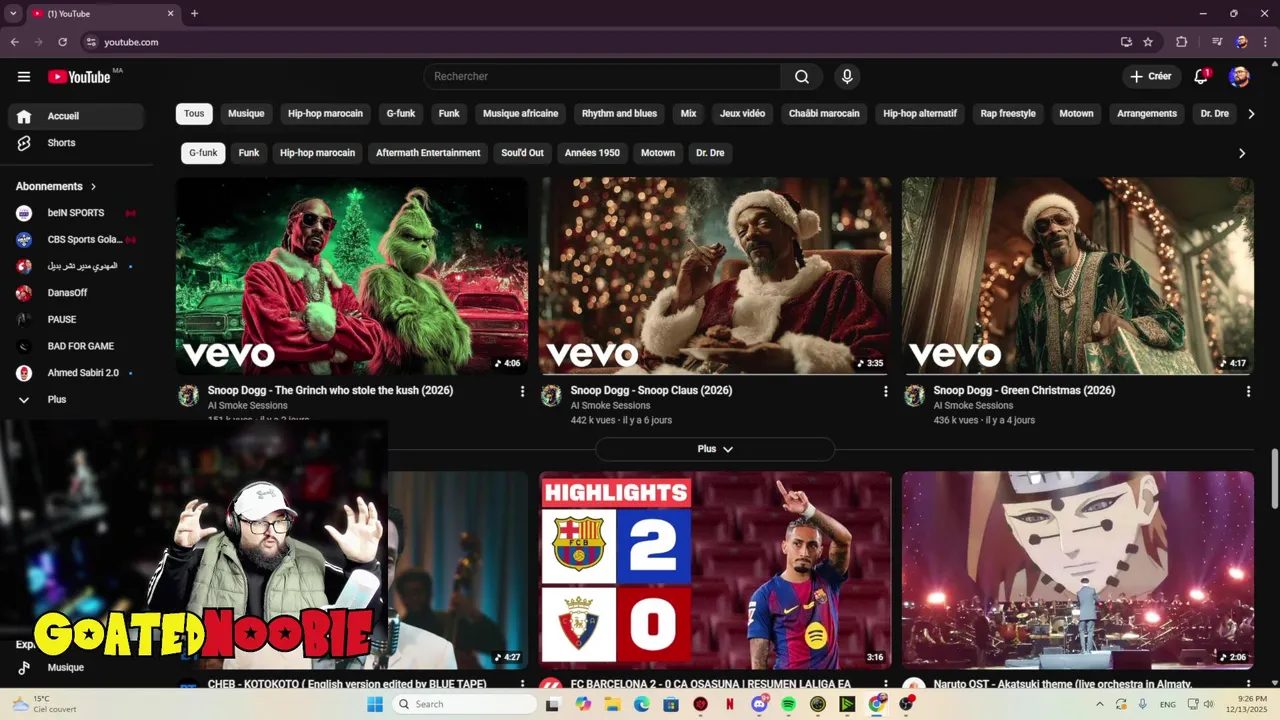This screenshot has height=720, width=1280.
Task: Open Netflix from the taskbar
Action: click(730, 704)
